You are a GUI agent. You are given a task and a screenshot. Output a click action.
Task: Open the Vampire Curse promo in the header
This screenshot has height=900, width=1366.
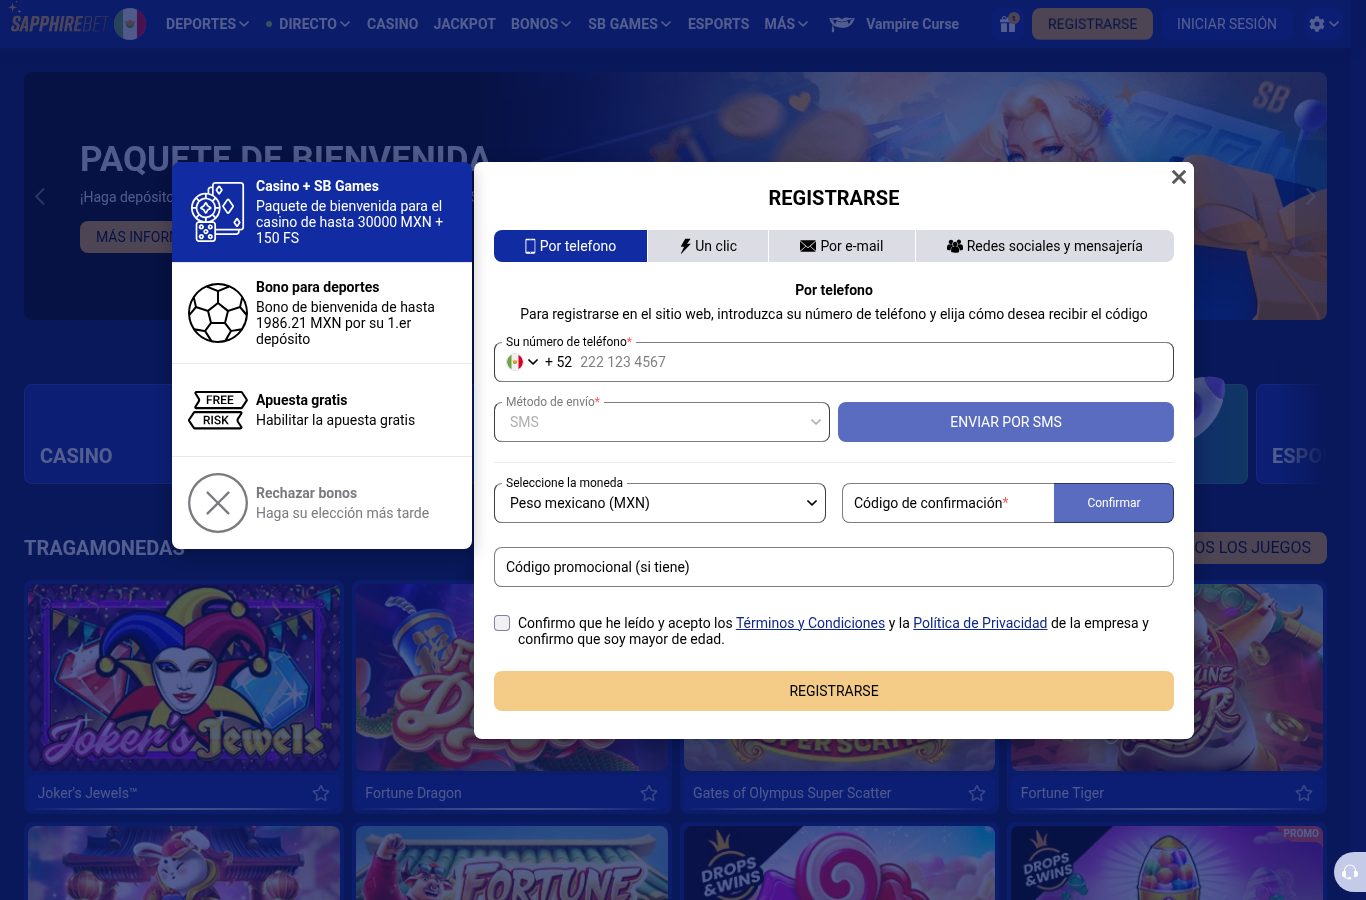coord(894,24)
